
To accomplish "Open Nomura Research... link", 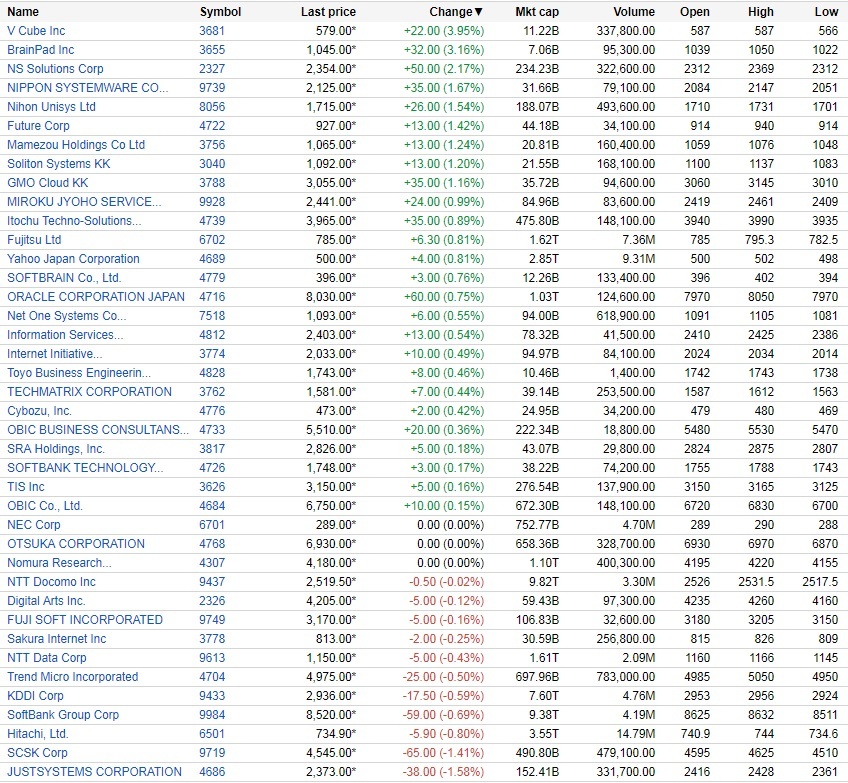I will [59, 562].
